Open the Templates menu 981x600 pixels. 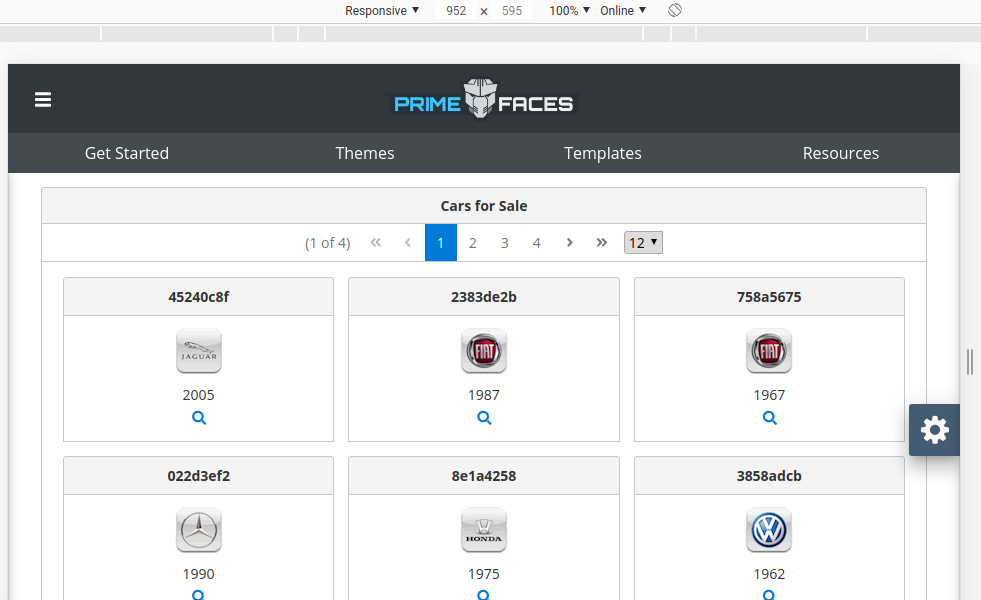[603, 153]
